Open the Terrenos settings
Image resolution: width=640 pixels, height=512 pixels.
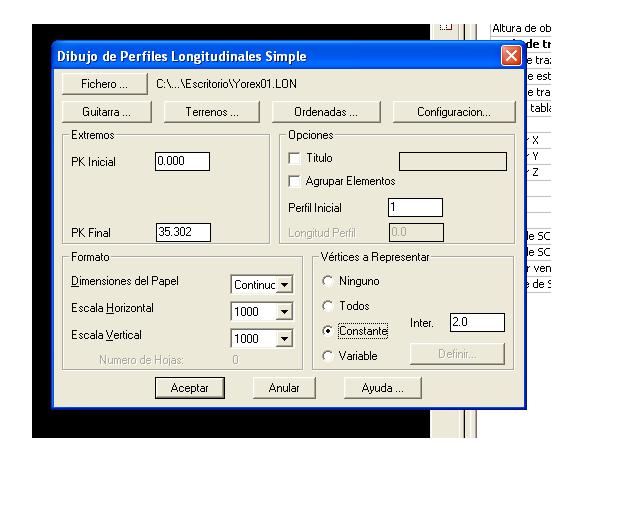point(211,112)
